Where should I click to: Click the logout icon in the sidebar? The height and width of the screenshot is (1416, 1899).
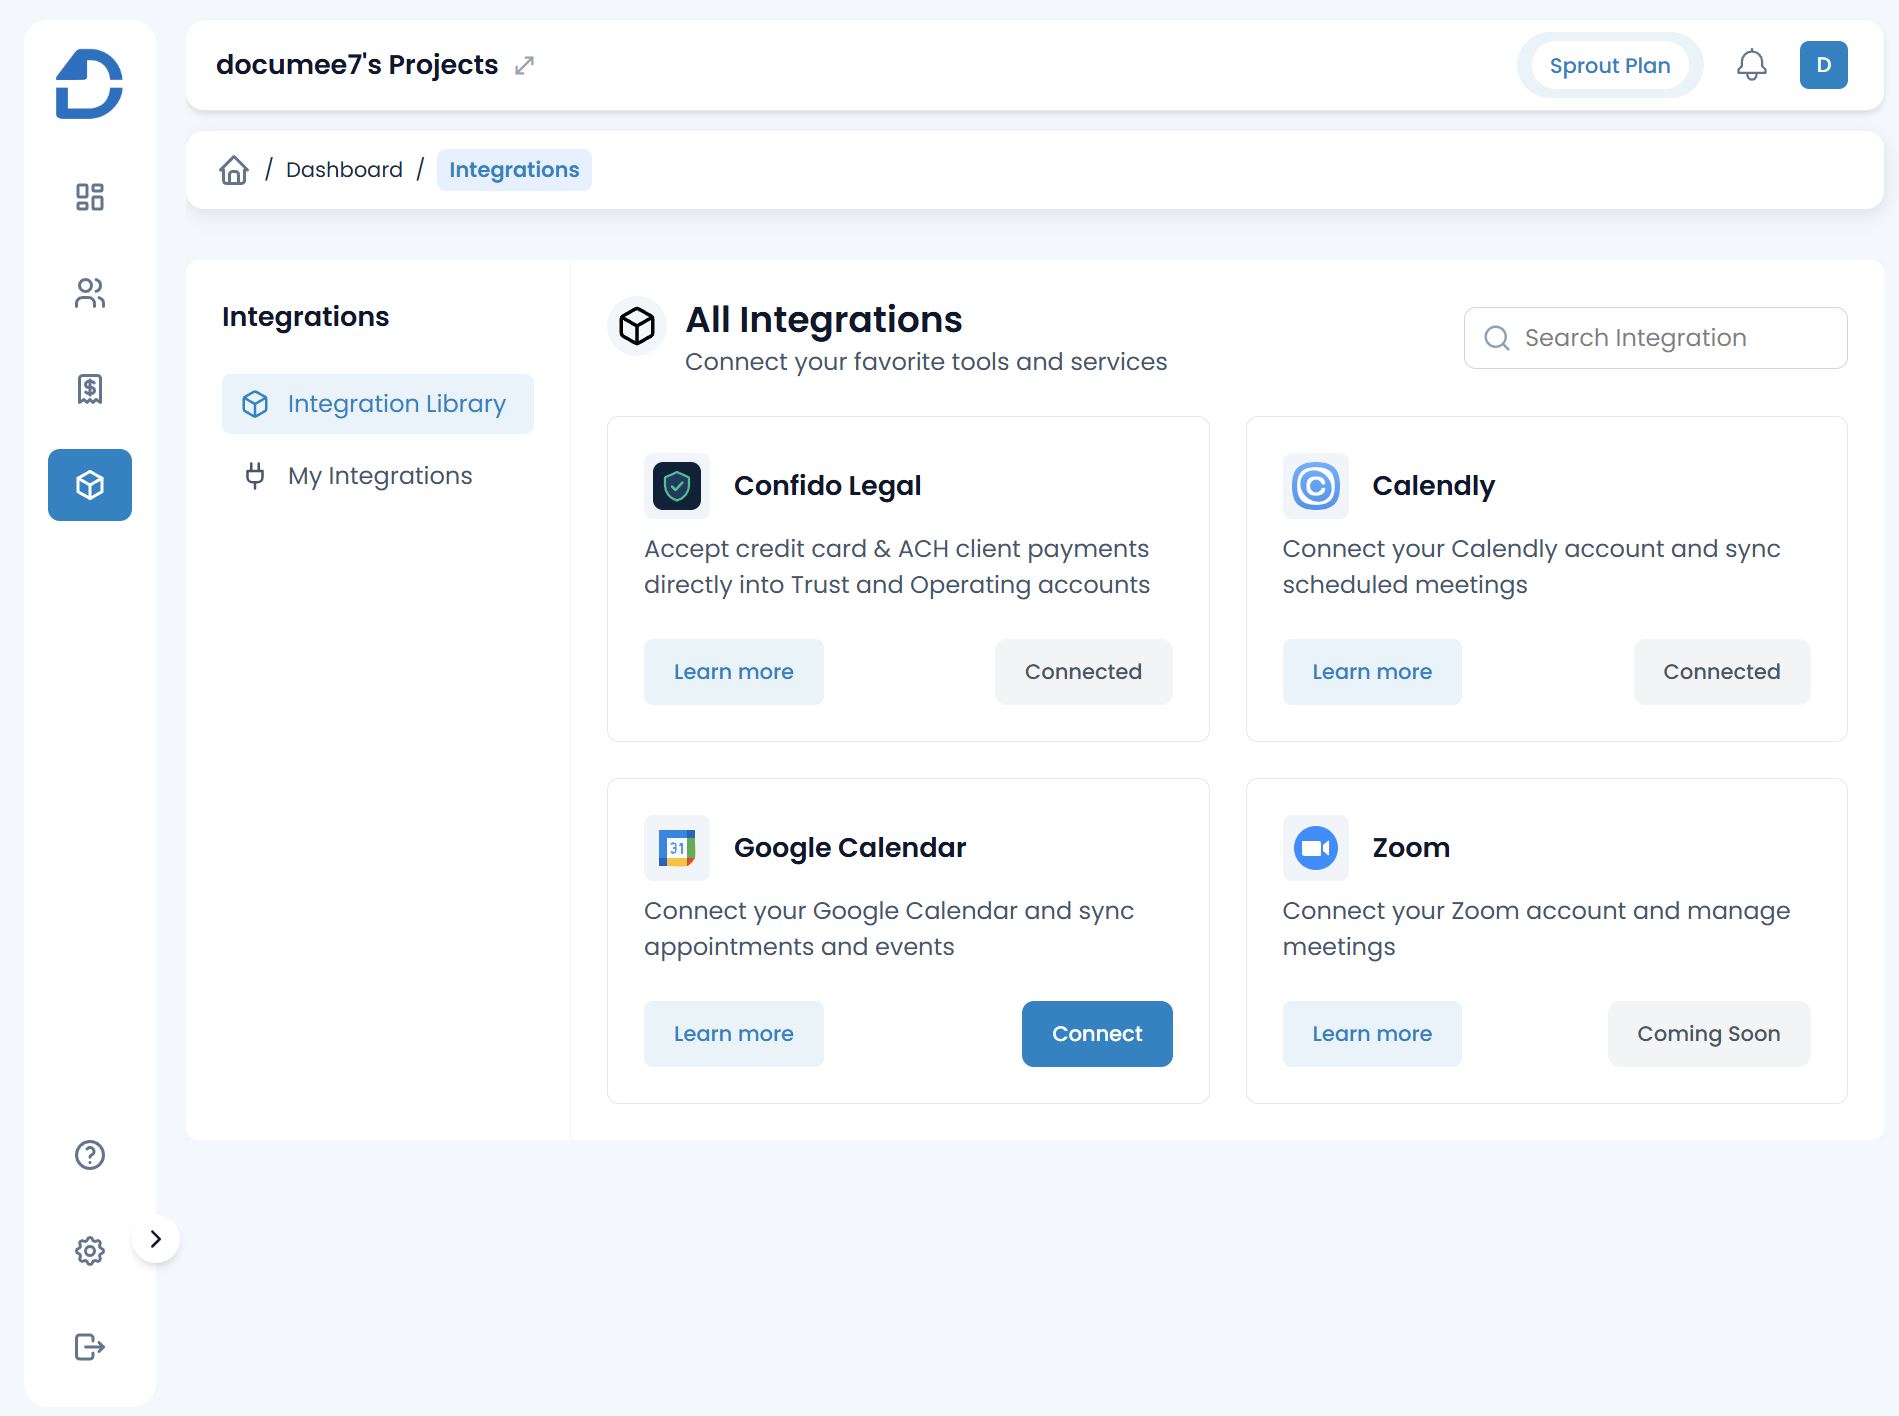coord(90,1347)
